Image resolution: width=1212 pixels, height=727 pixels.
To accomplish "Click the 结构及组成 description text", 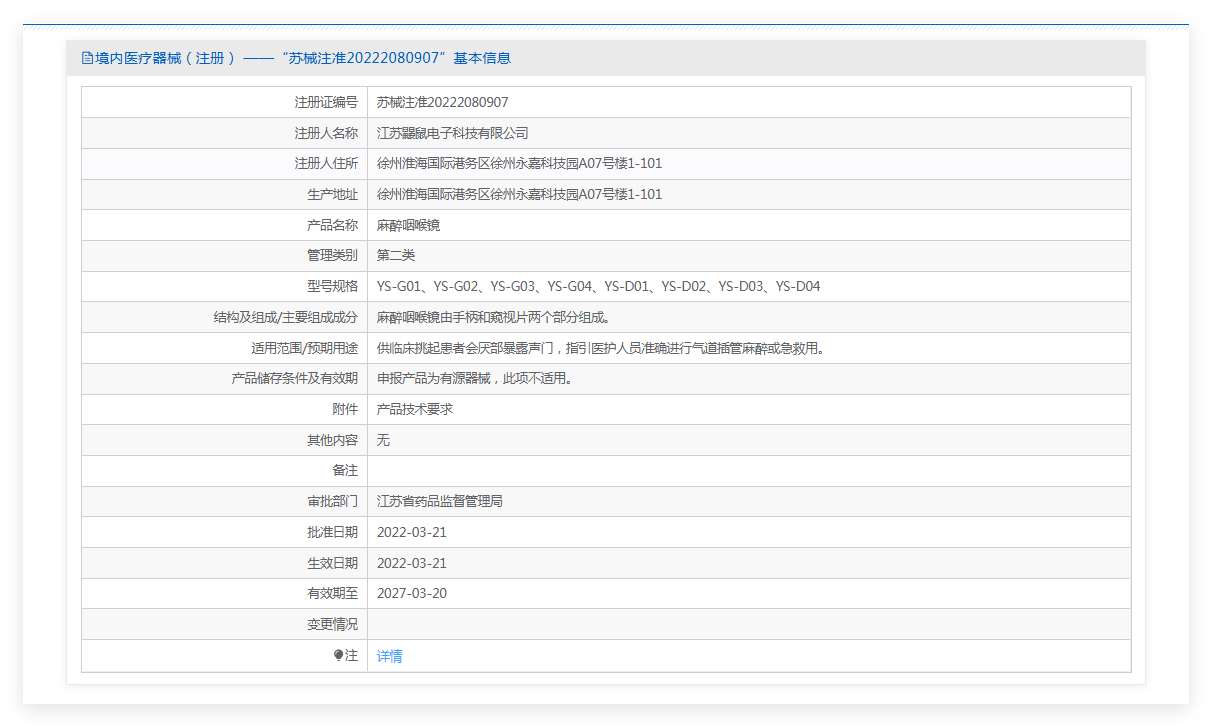I will click(x=493, y=317).
